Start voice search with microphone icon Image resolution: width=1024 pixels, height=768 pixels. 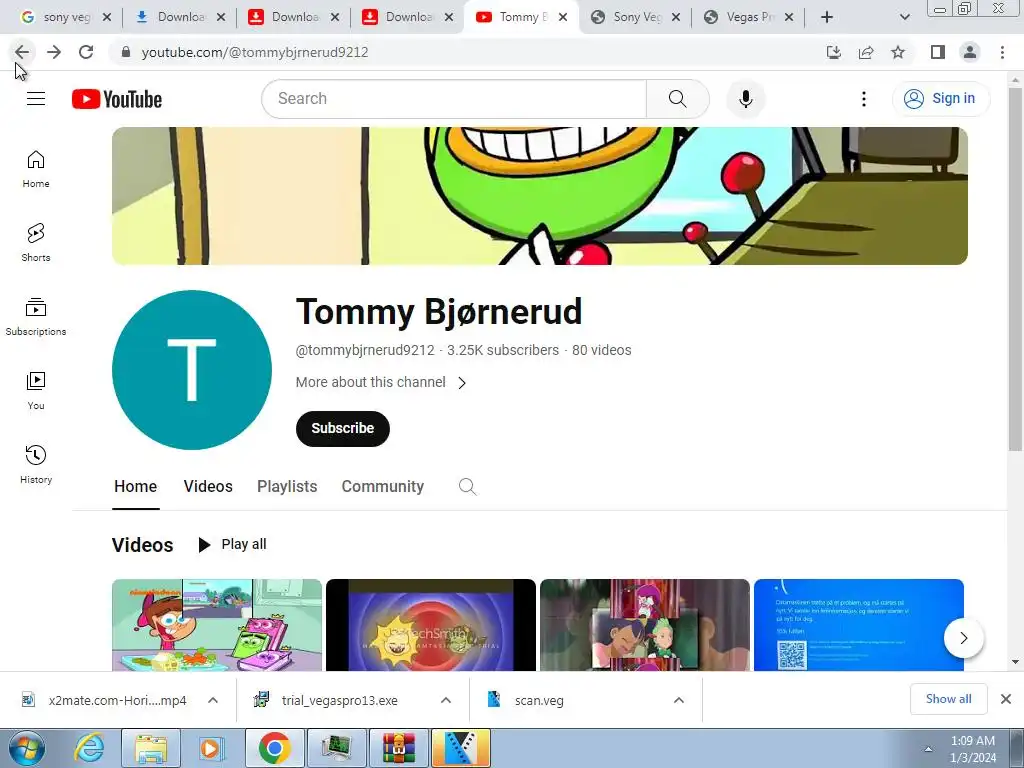click(746, 99)
